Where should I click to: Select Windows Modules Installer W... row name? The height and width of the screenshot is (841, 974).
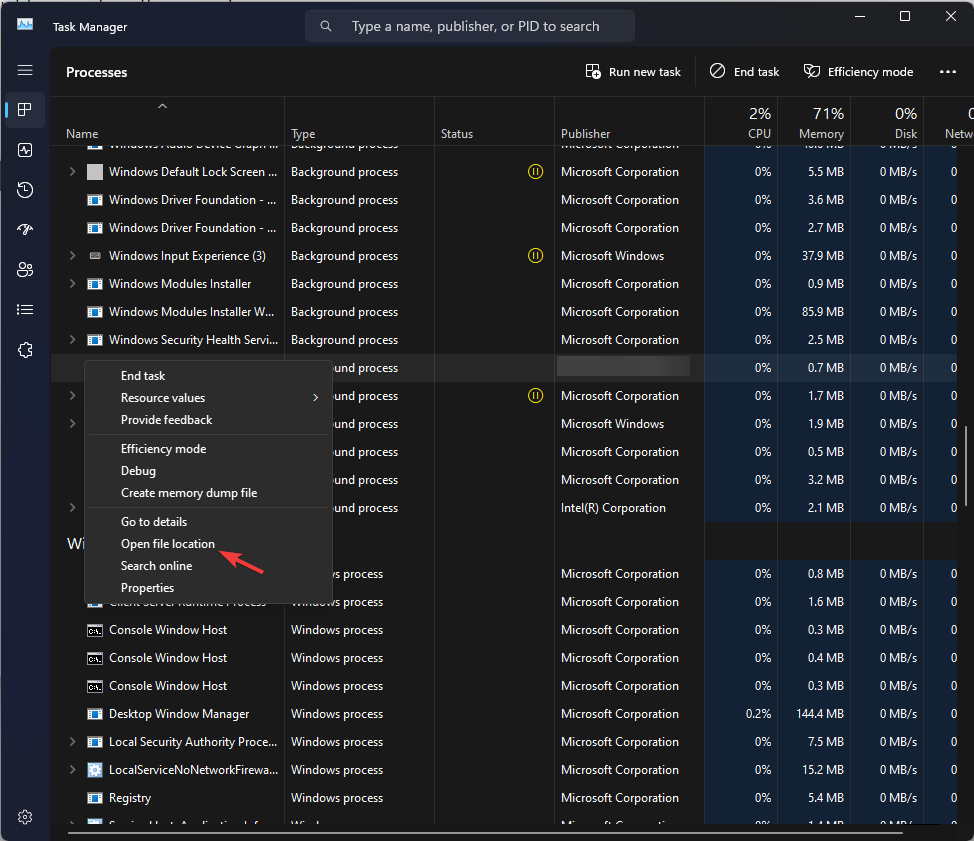(x=191, y=312)
